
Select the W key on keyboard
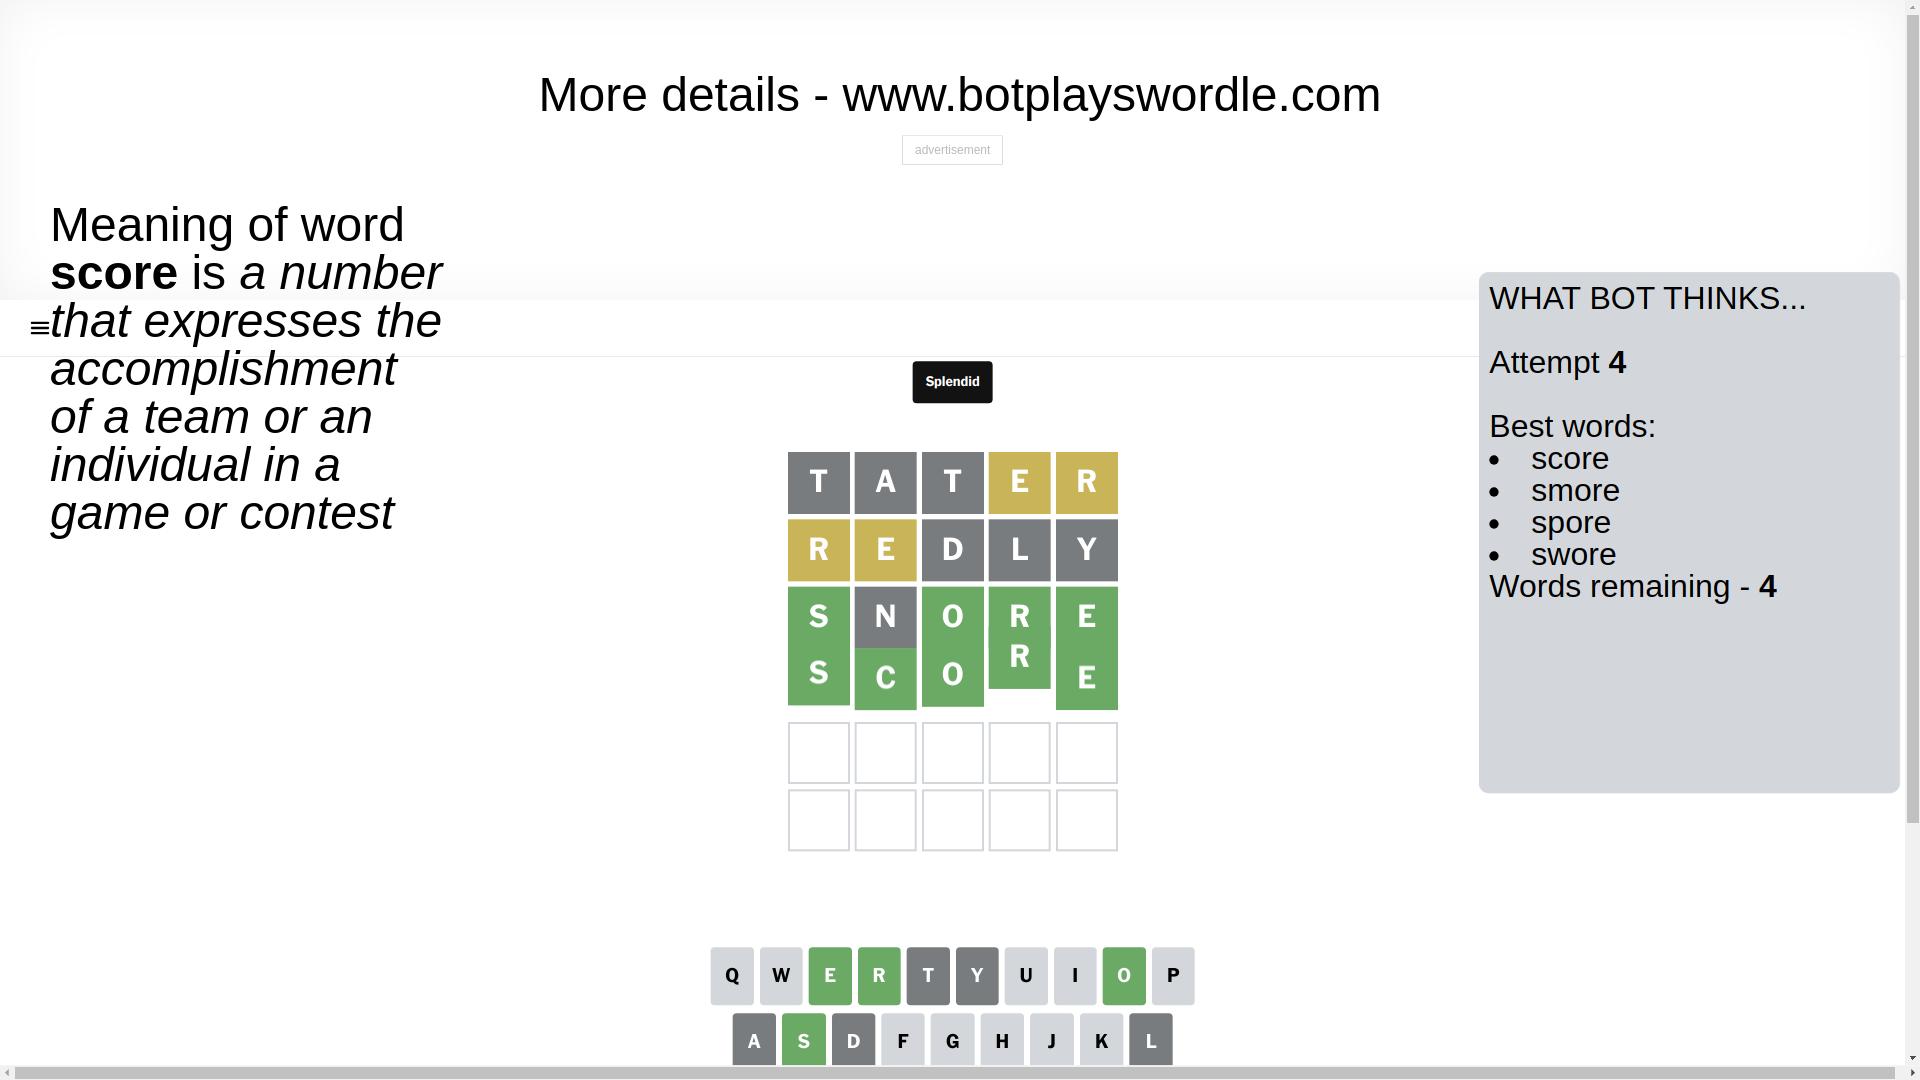pyautogui.click(x=781, y=976)
